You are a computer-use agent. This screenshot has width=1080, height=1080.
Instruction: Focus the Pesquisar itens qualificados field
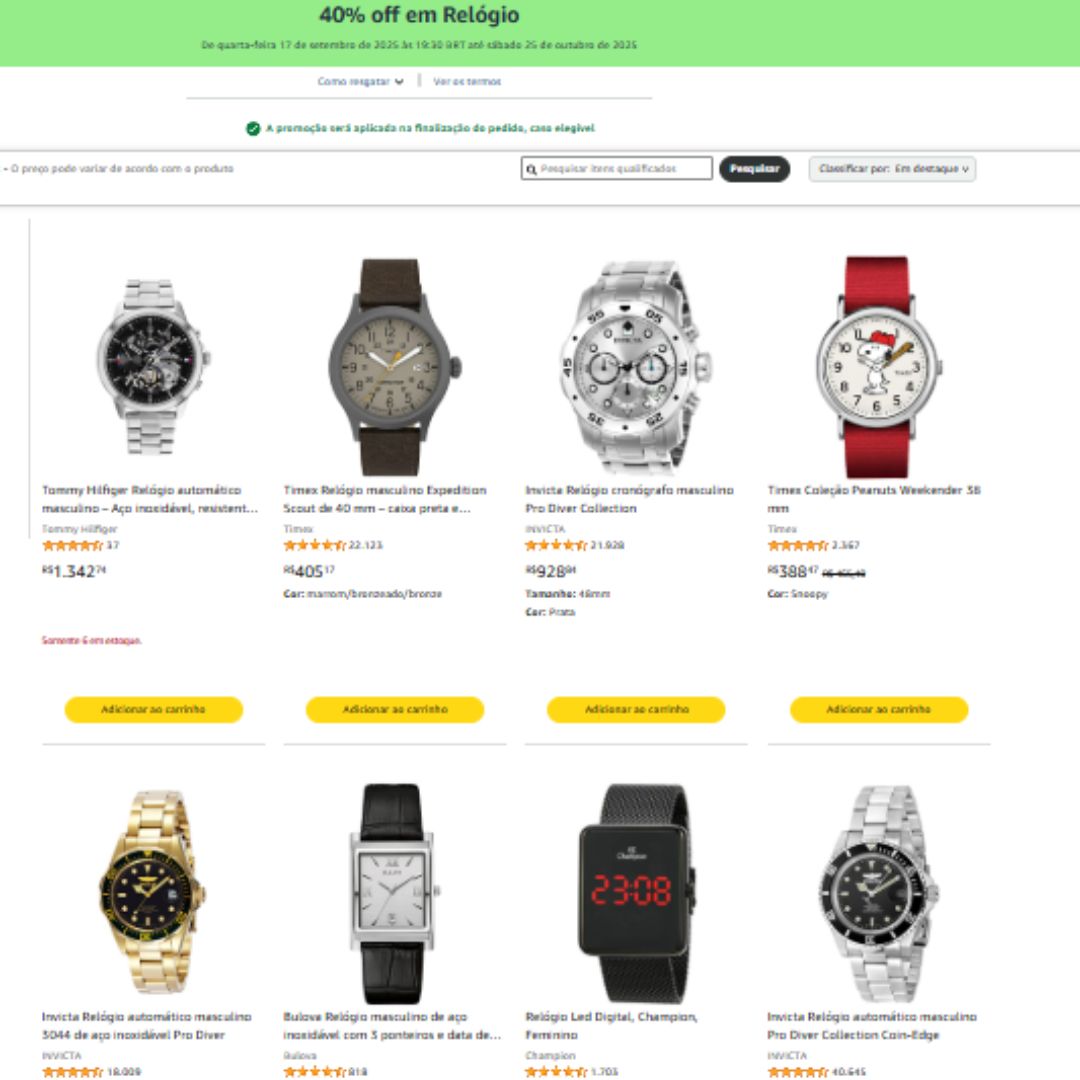point(616,169)
